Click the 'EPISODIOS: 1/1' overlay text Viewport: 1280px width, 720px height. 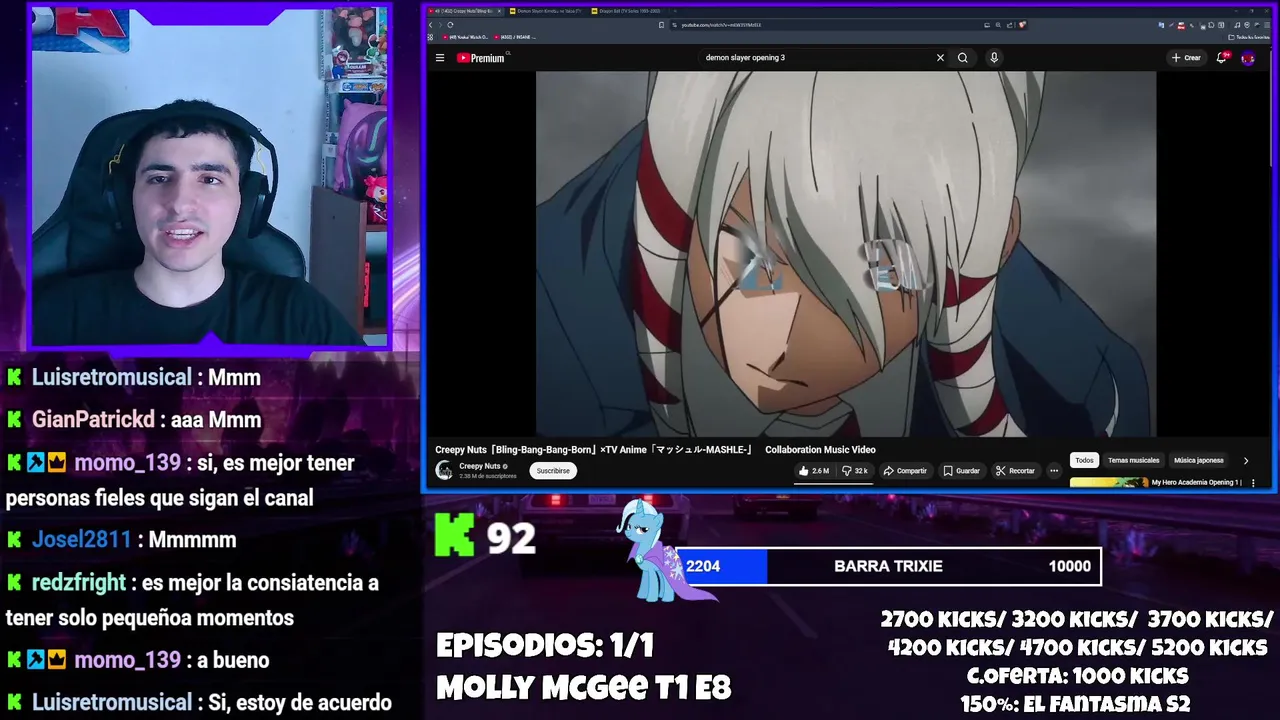coord(545,646)
